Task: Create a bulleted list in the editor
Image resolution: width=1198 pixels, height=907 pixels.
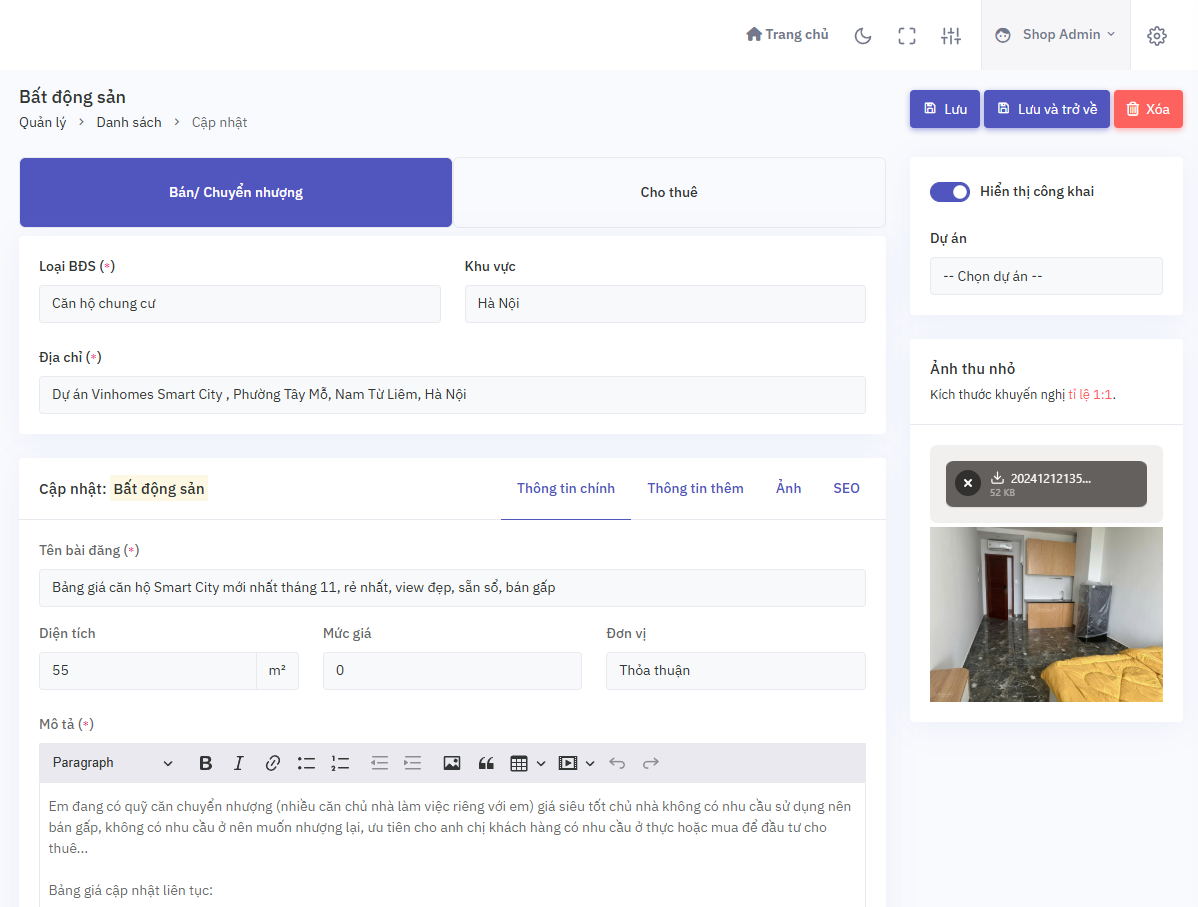Action: 306,763
